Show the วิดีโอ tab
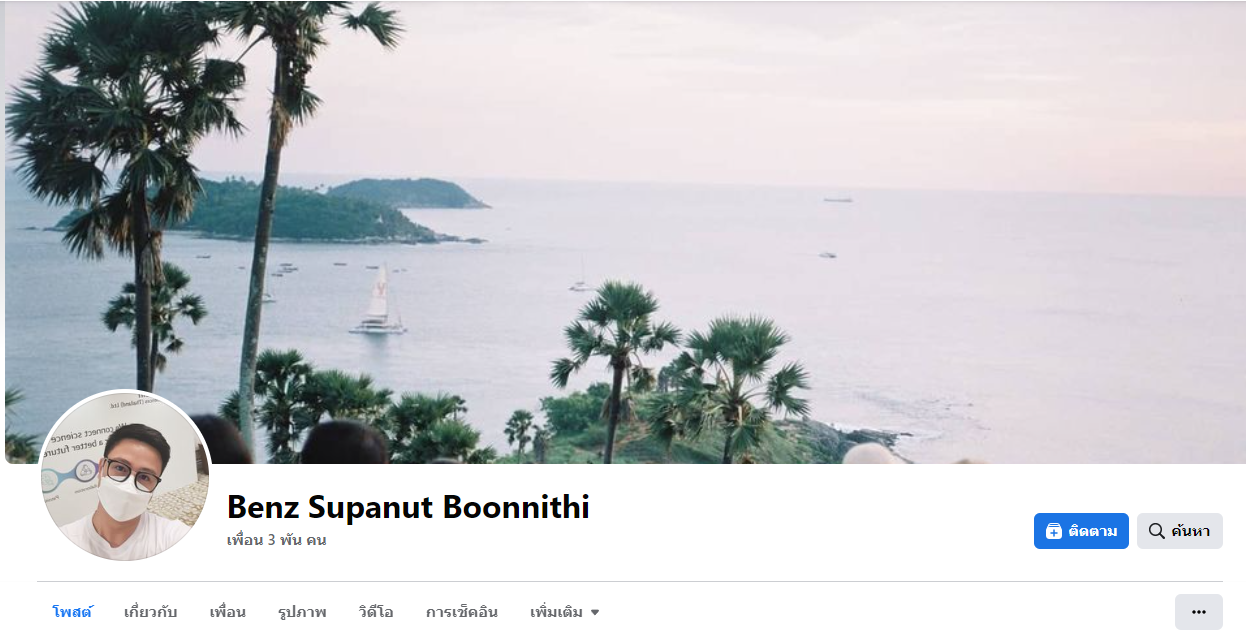Image resolution: width=1246 pixels, height=636 pixels. click(x=376, y=612)
